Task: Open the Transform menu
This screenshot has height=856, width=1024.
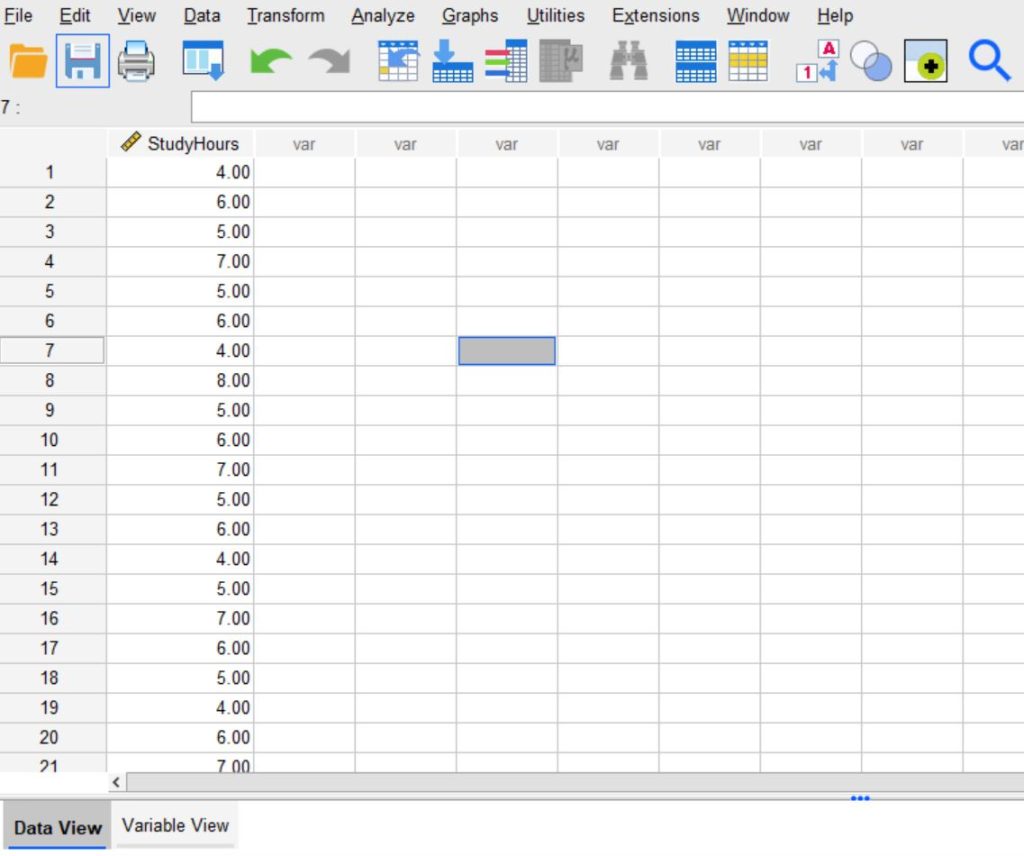Action: tap(286, 15)
